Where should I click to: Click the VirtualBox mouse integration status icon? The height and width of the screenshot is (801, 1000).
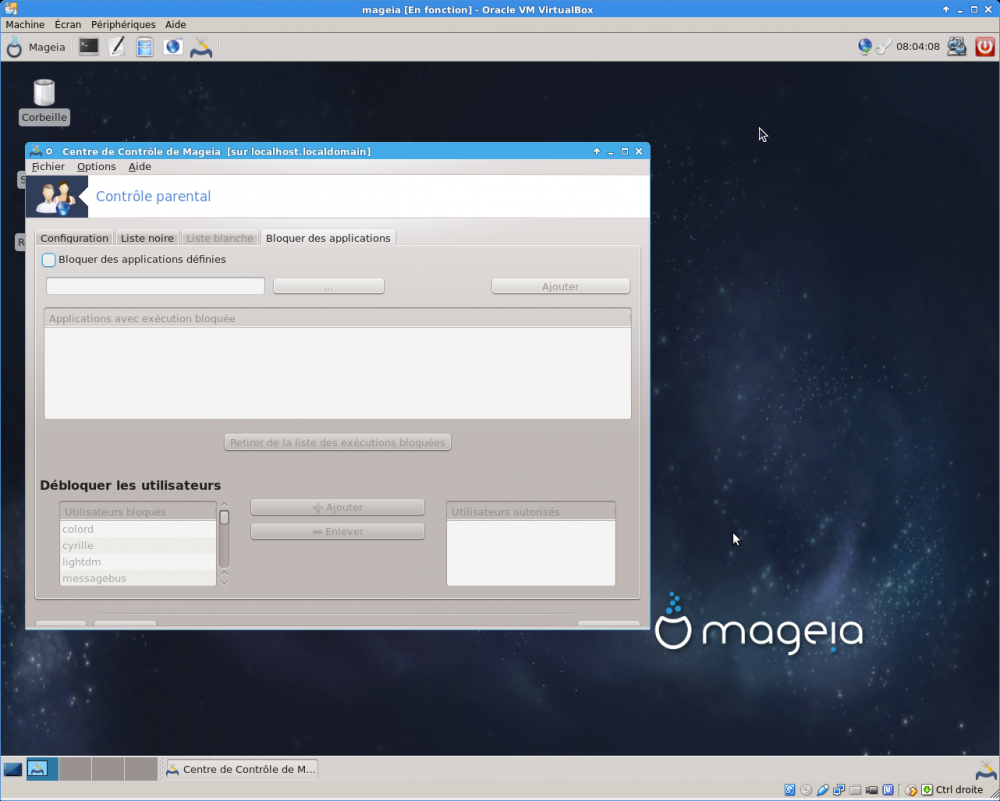pyautogui.click(x=912, y=790)
